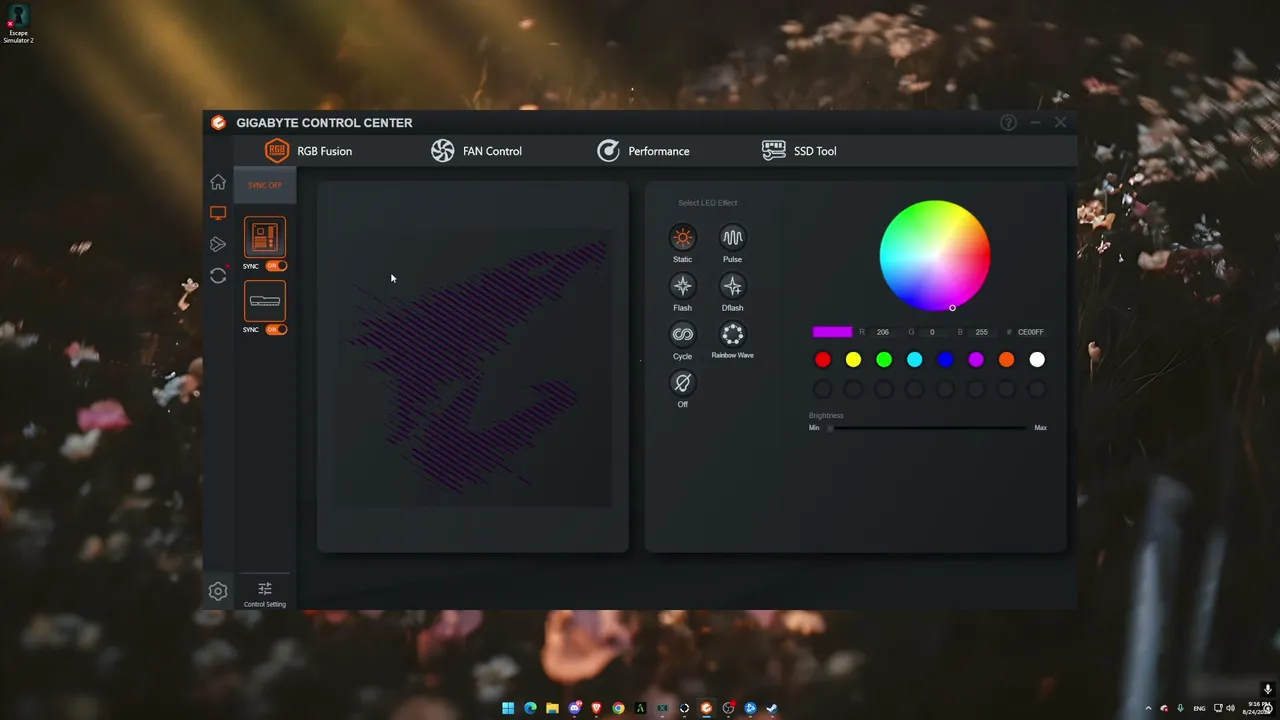Image resolution: width=1280 pixels, height=720 pixels.
Task: Select the Static LED effect
Action: tap(683, 237)
